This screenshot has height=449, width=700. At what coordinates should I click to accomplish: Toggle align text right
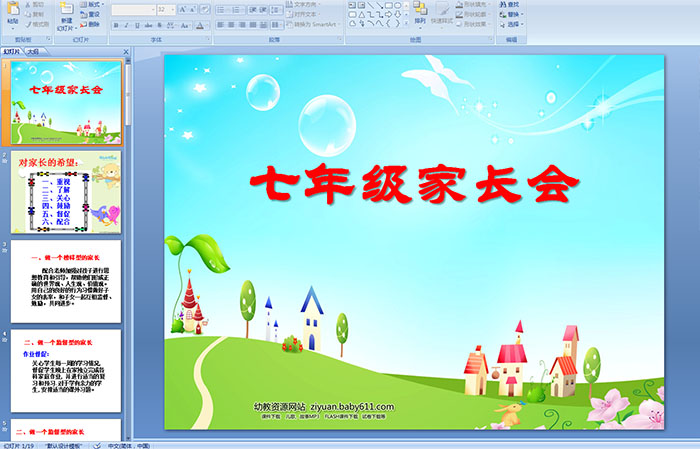(x=242, y=25)
